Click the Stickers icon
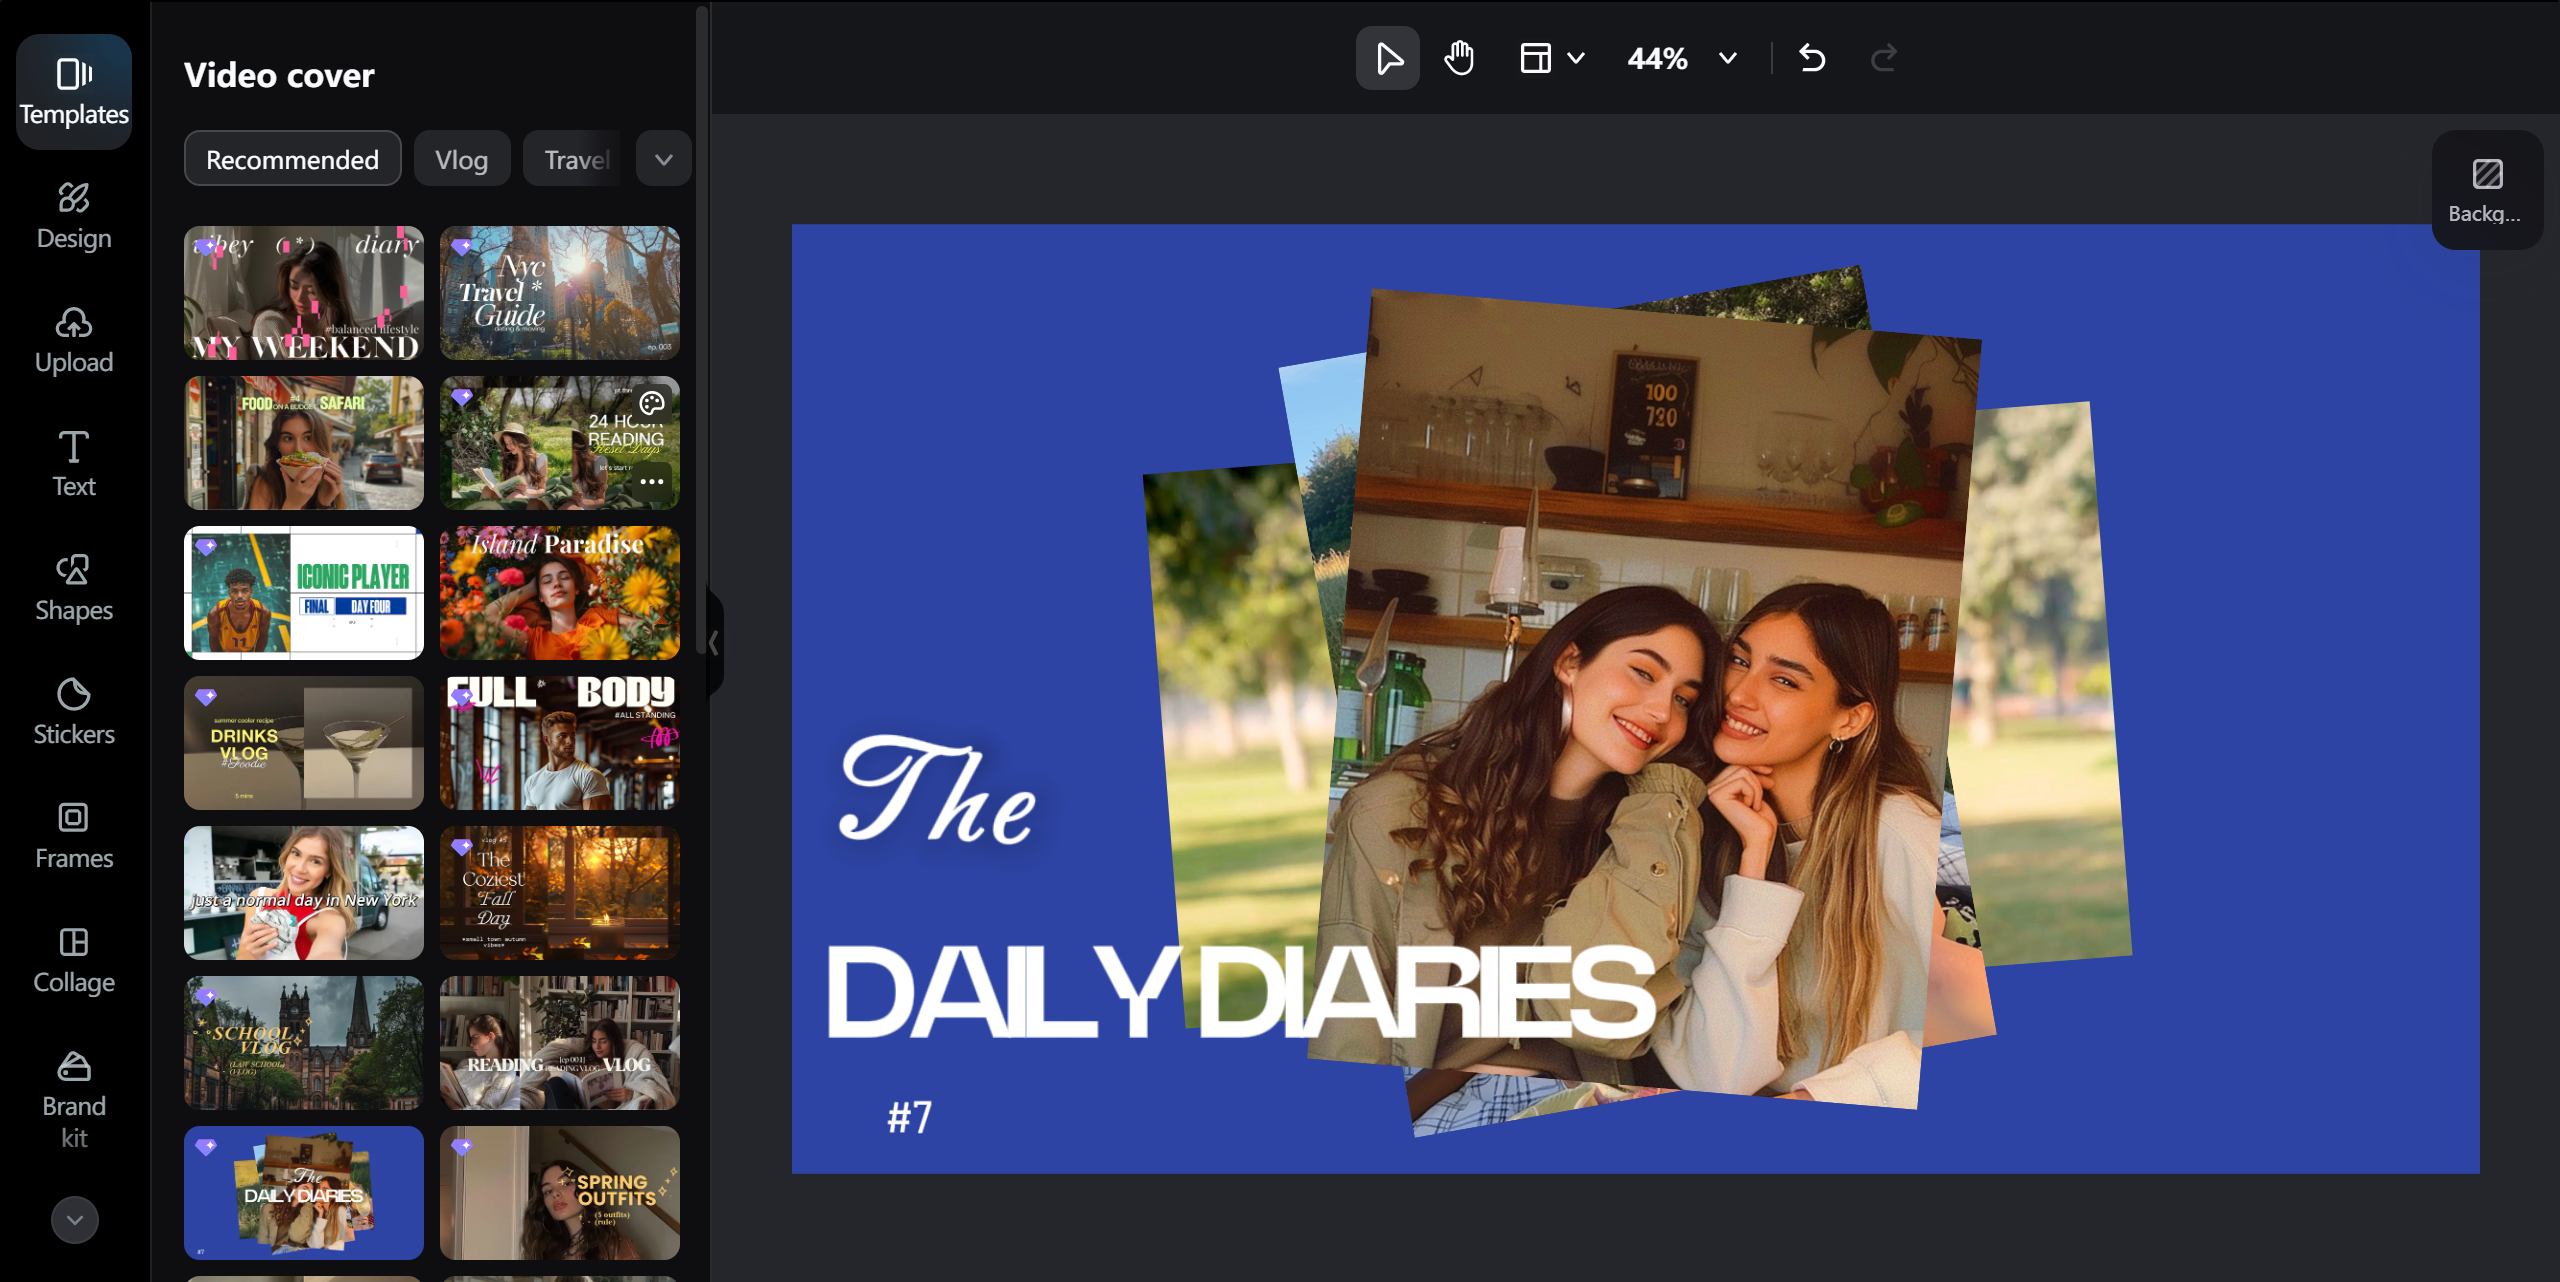The width and height of the screenshot is (2560, 1282). 73,709
